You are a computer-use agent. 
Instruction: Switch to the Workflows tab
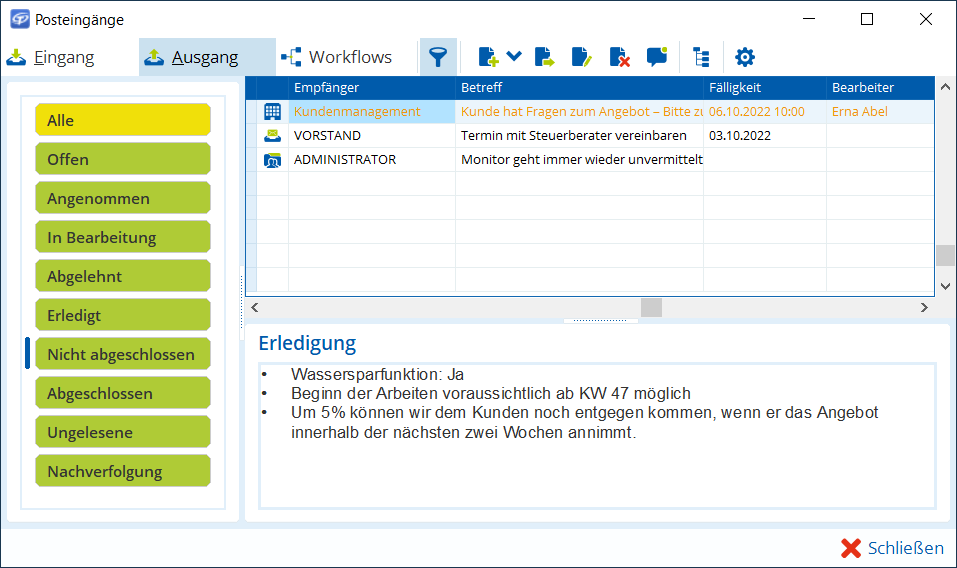coord(337,57)
